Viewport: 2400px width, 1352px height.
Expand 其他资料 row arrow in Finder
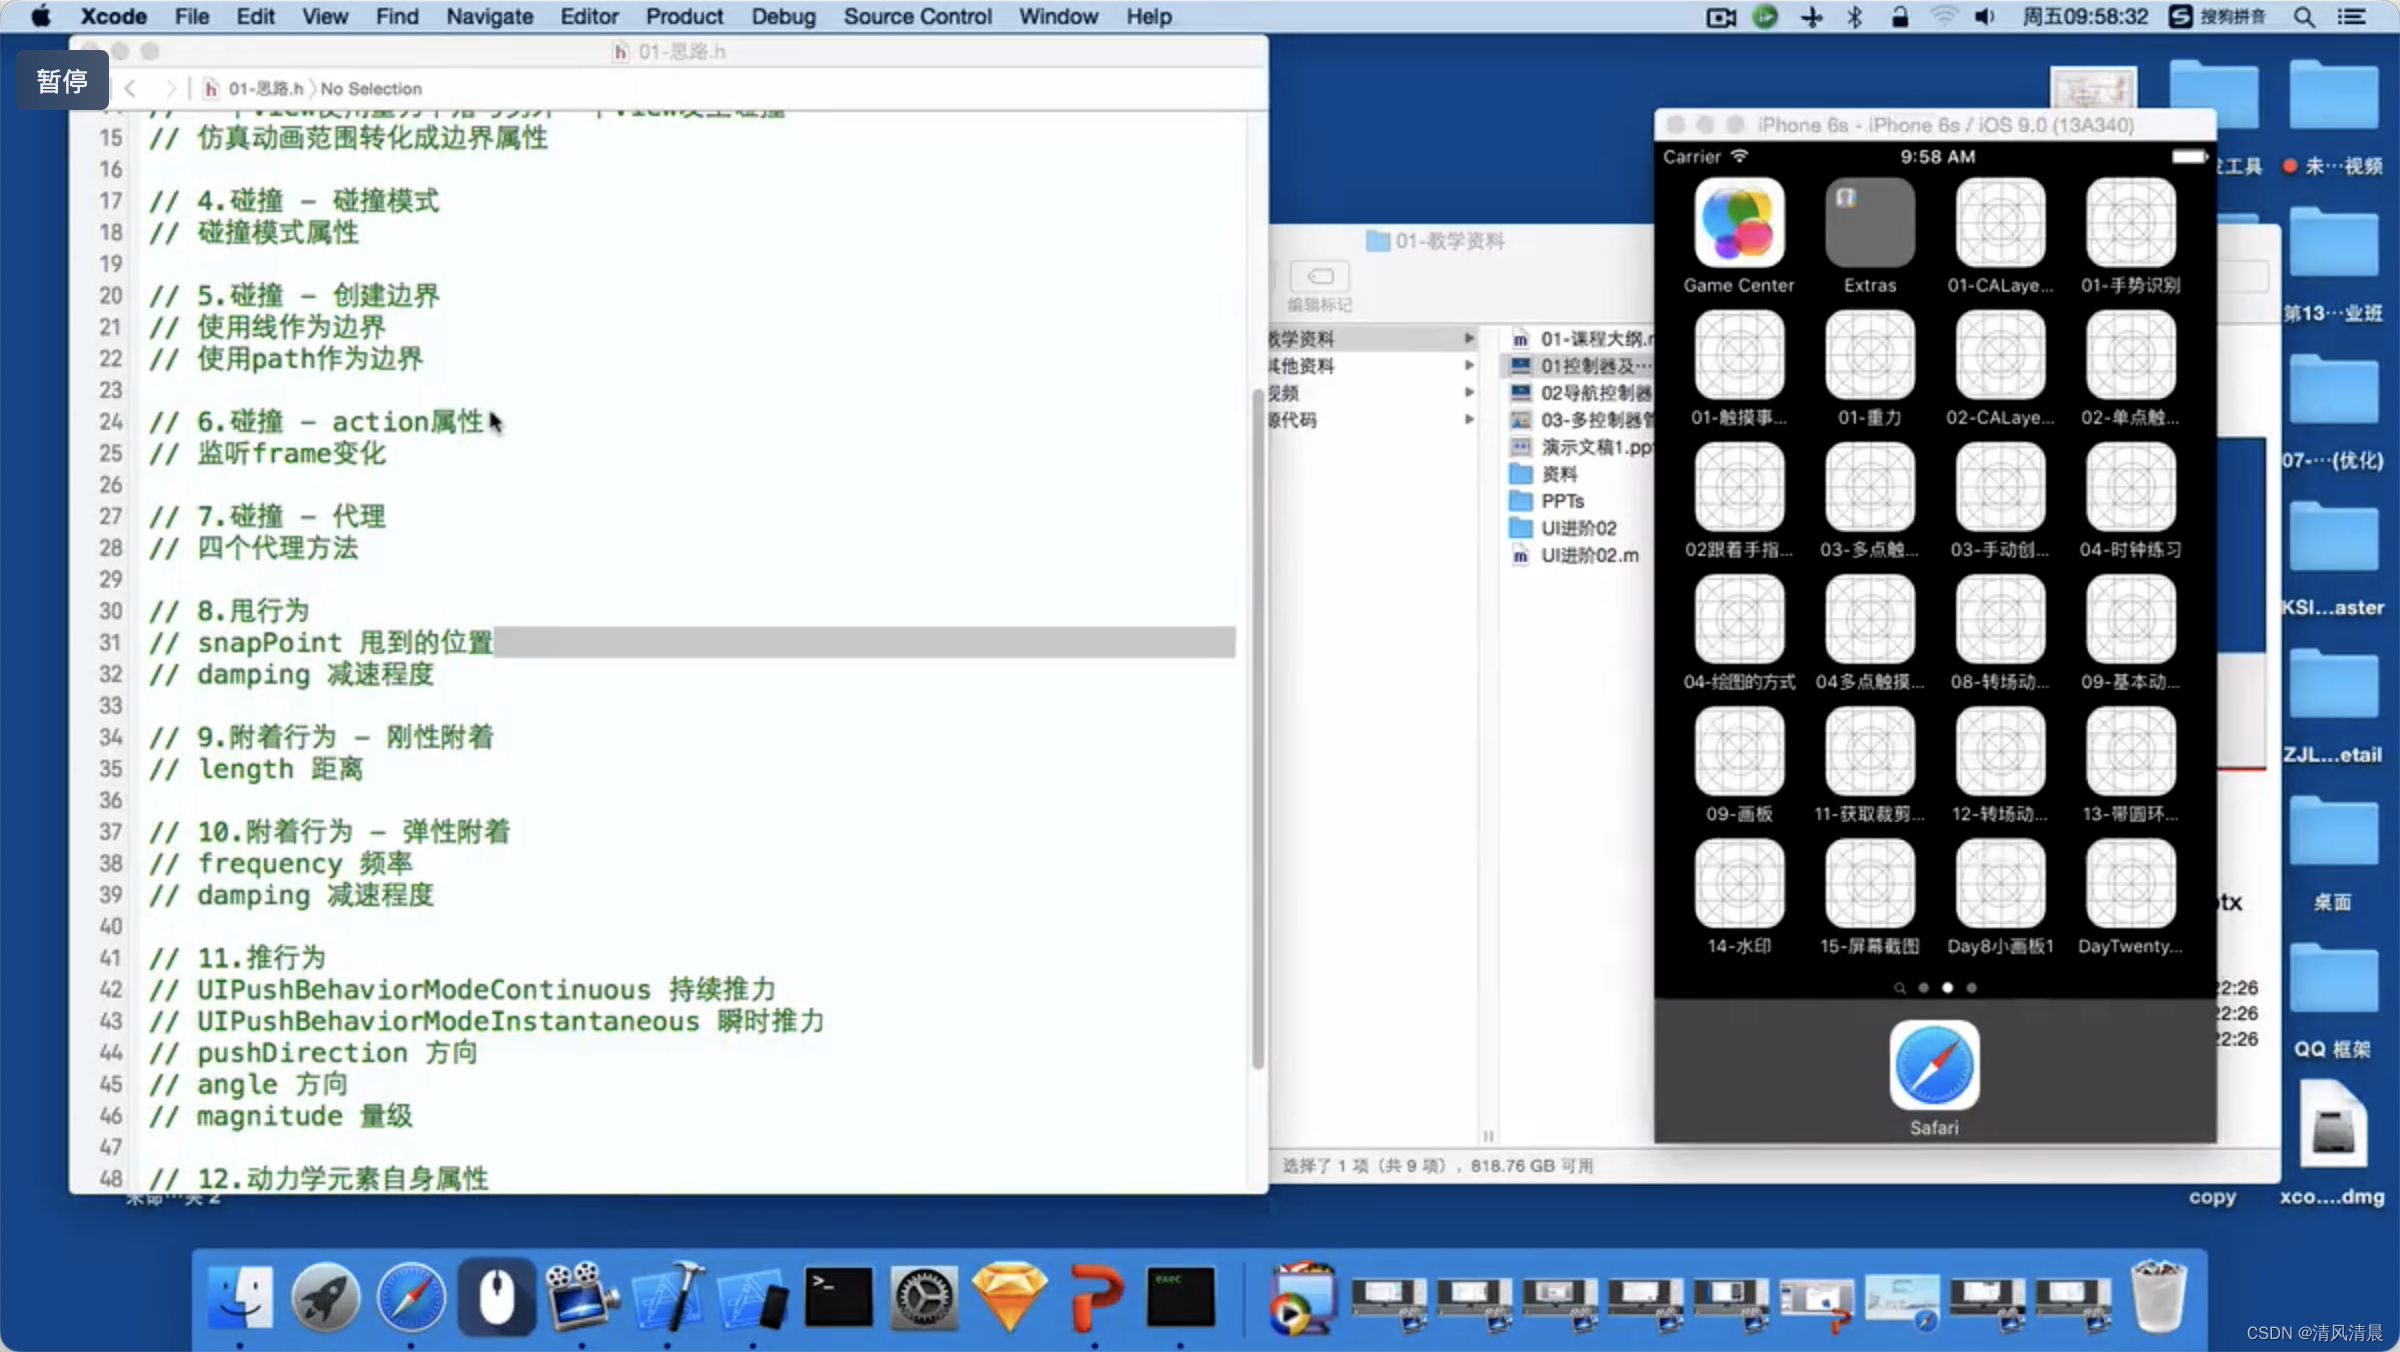1469,366
